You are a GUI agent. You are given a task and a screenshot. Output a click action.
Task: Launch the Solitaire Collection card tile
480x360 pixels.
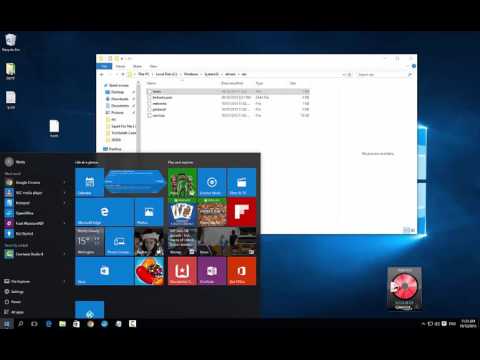tap(182, 212)
